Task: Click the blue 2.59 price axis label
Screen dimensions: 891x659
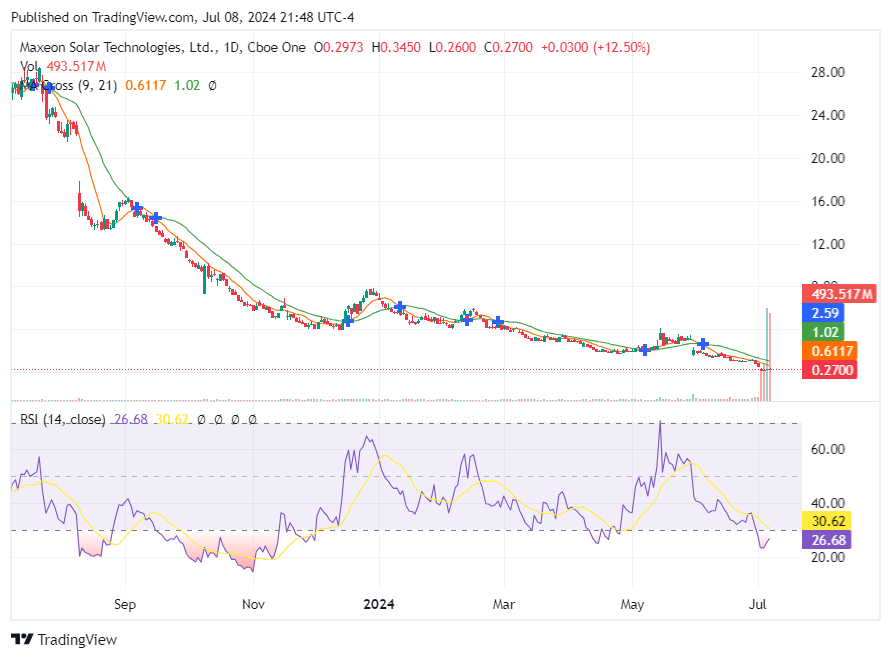Action: pos(824,313)
